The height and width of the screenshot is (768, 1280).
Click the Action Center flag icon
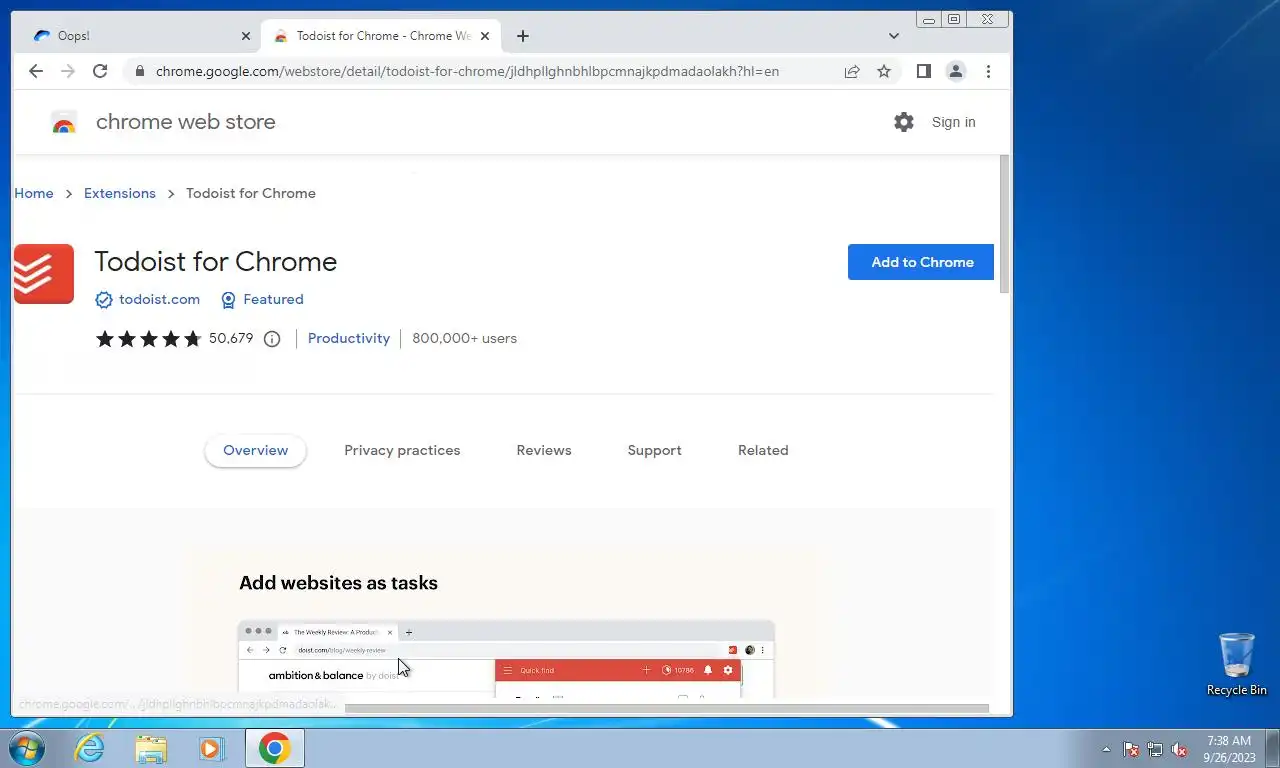tap(1131, 749)
